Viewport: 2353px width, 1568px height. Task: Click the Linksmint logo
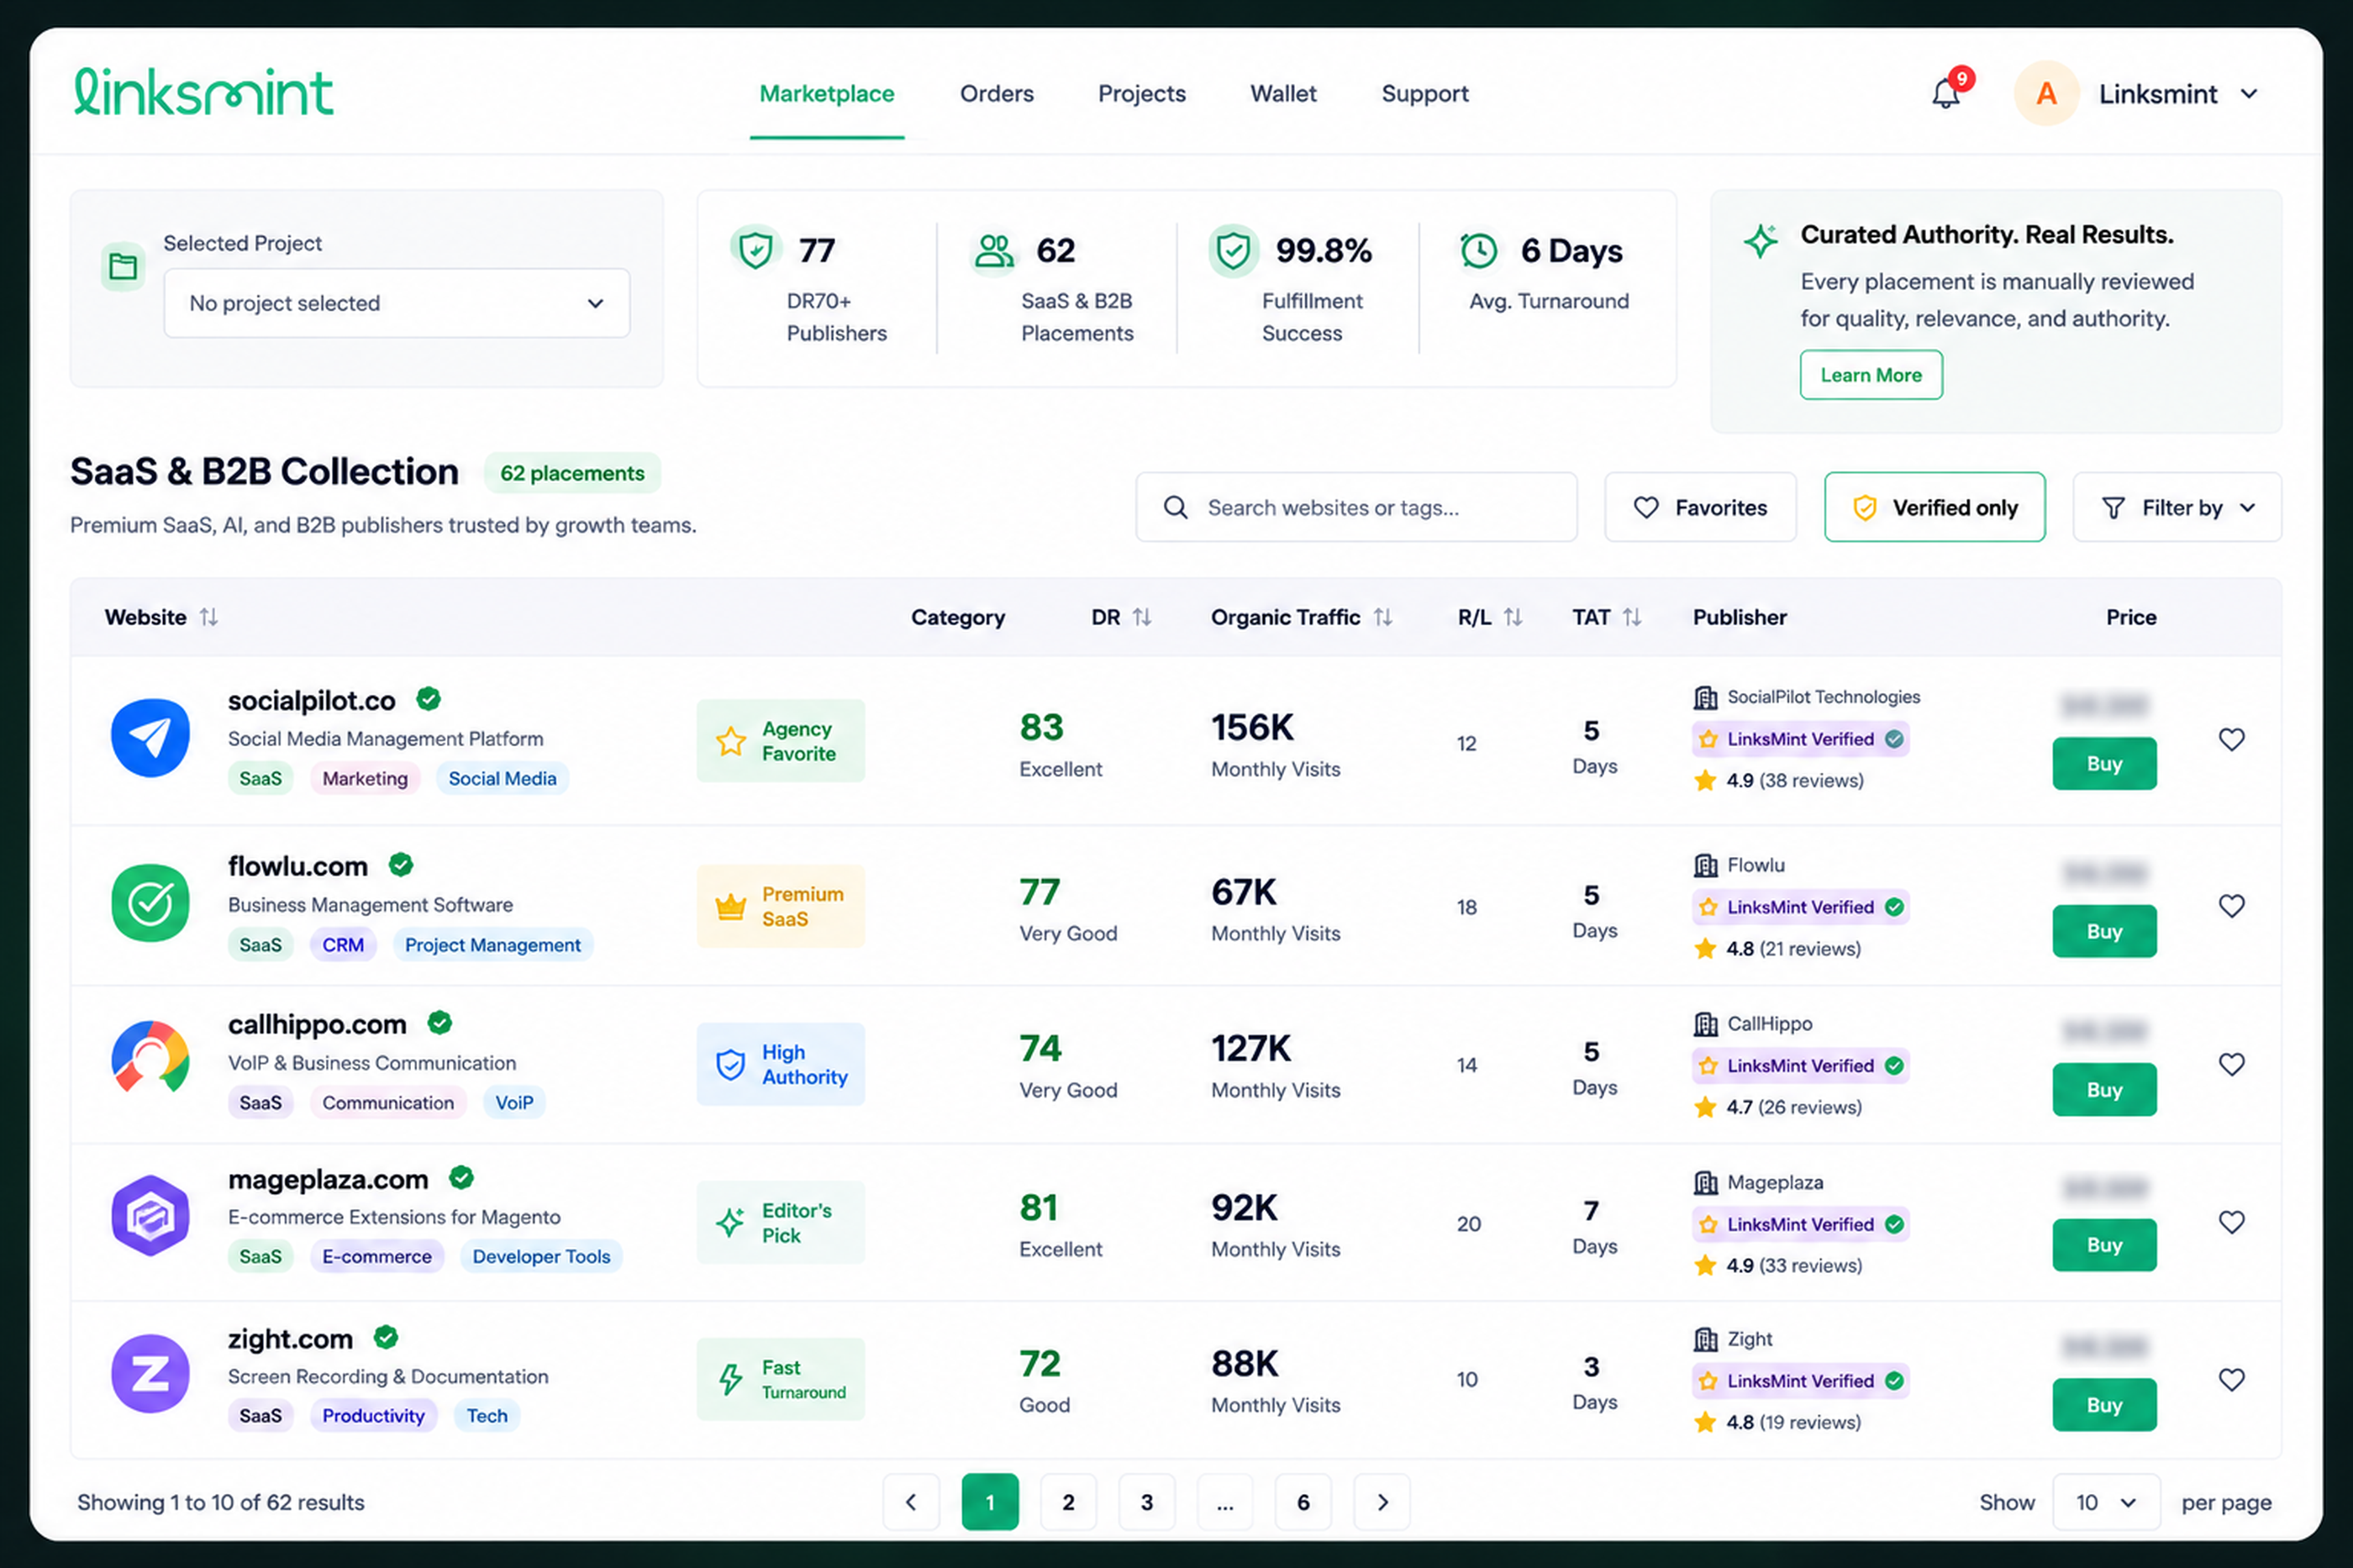click(204, 93)
